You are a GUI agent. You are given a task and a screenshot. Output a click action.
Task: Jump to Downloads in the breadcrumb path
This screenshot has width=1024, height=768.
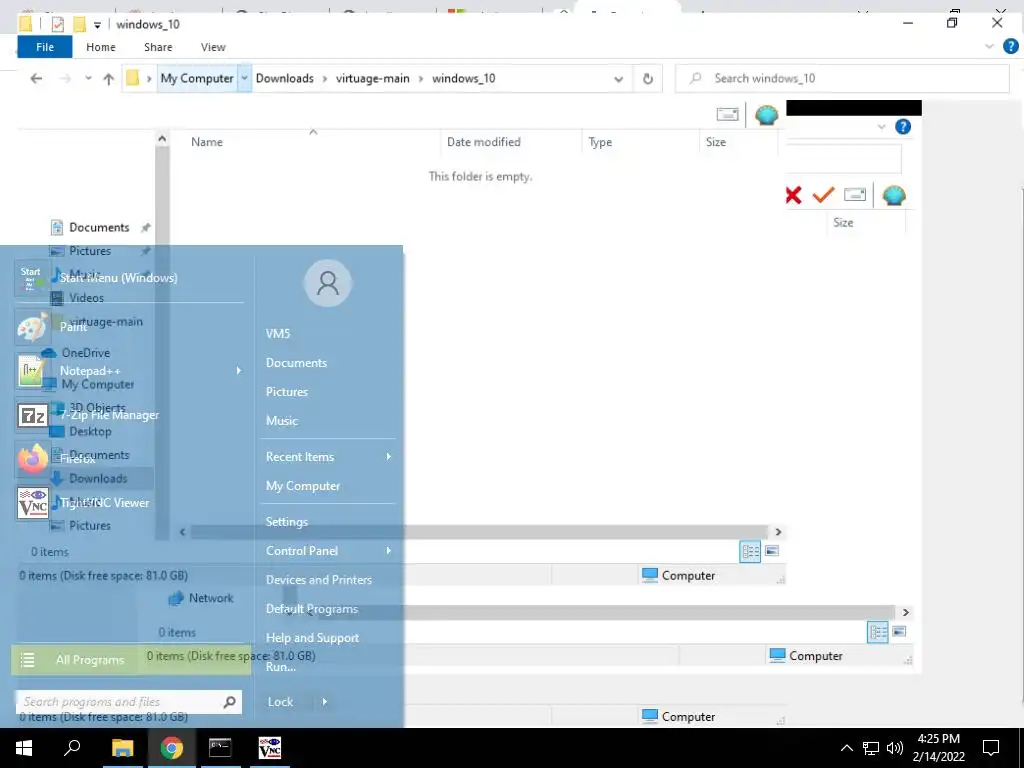tap(285, 78)
